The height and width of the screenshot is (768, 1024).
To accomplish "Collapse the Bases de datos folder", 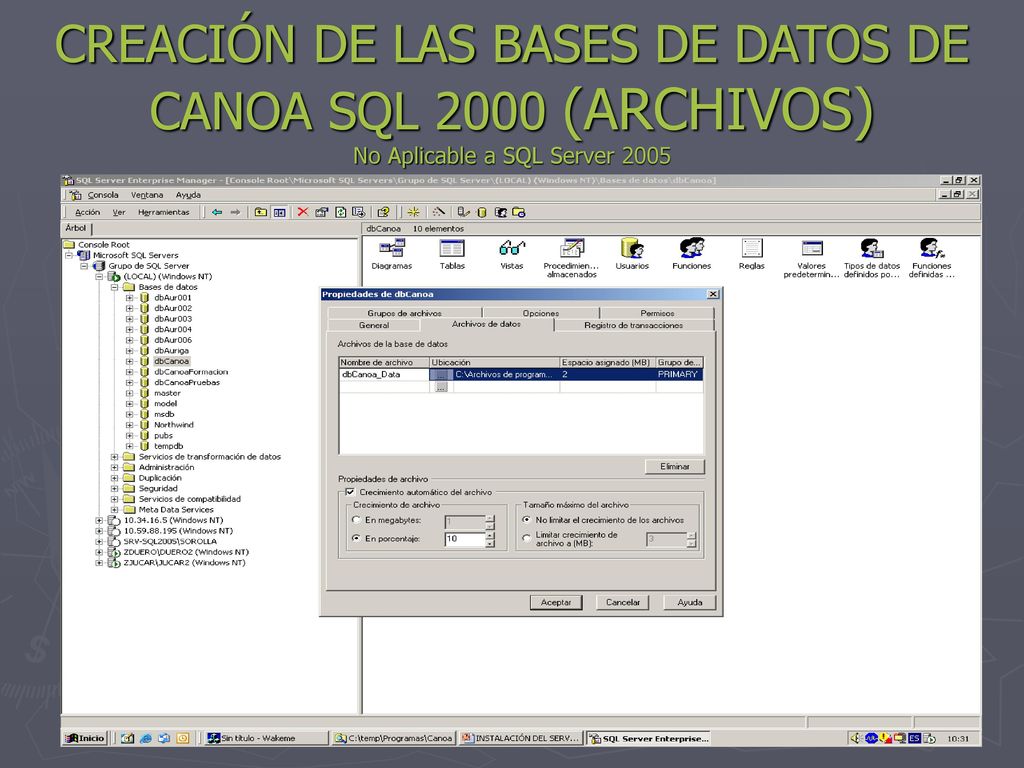I will tap(114, 287).
